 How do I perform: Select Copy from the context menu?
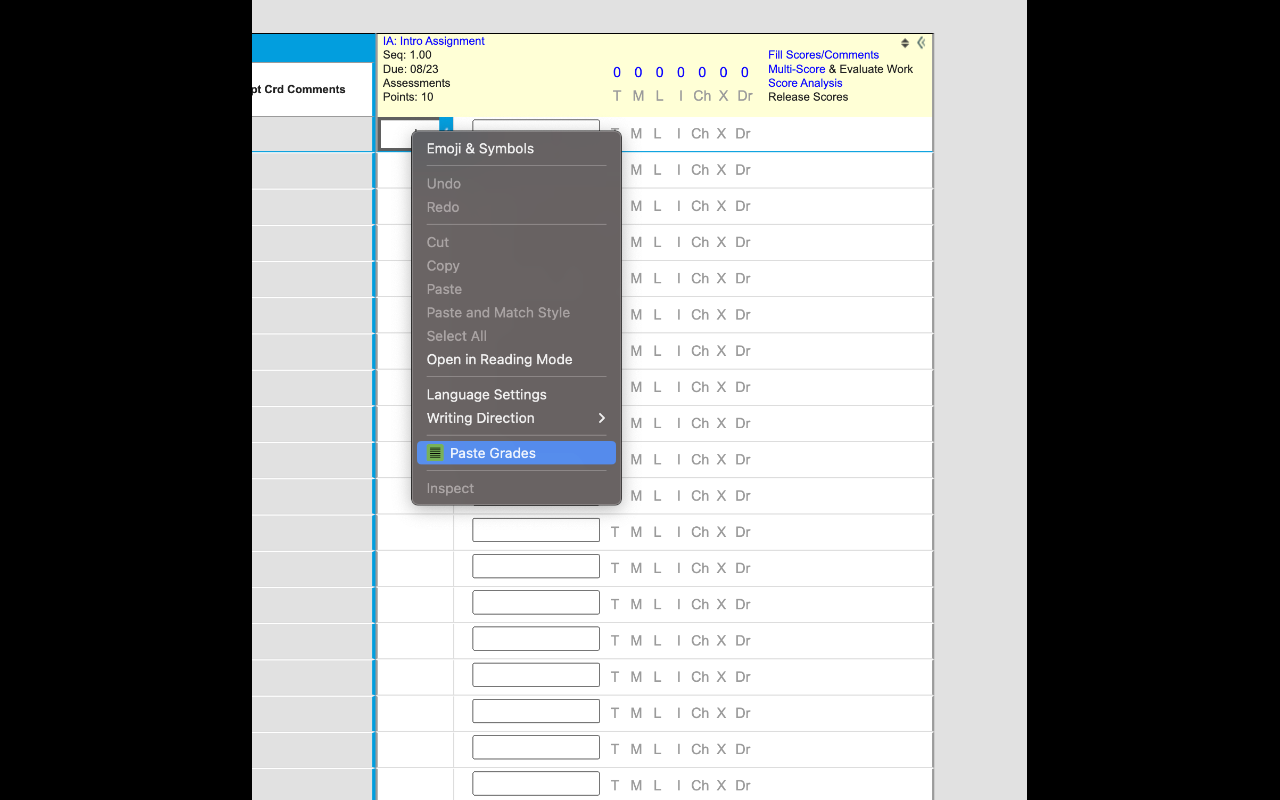(516, 266)
